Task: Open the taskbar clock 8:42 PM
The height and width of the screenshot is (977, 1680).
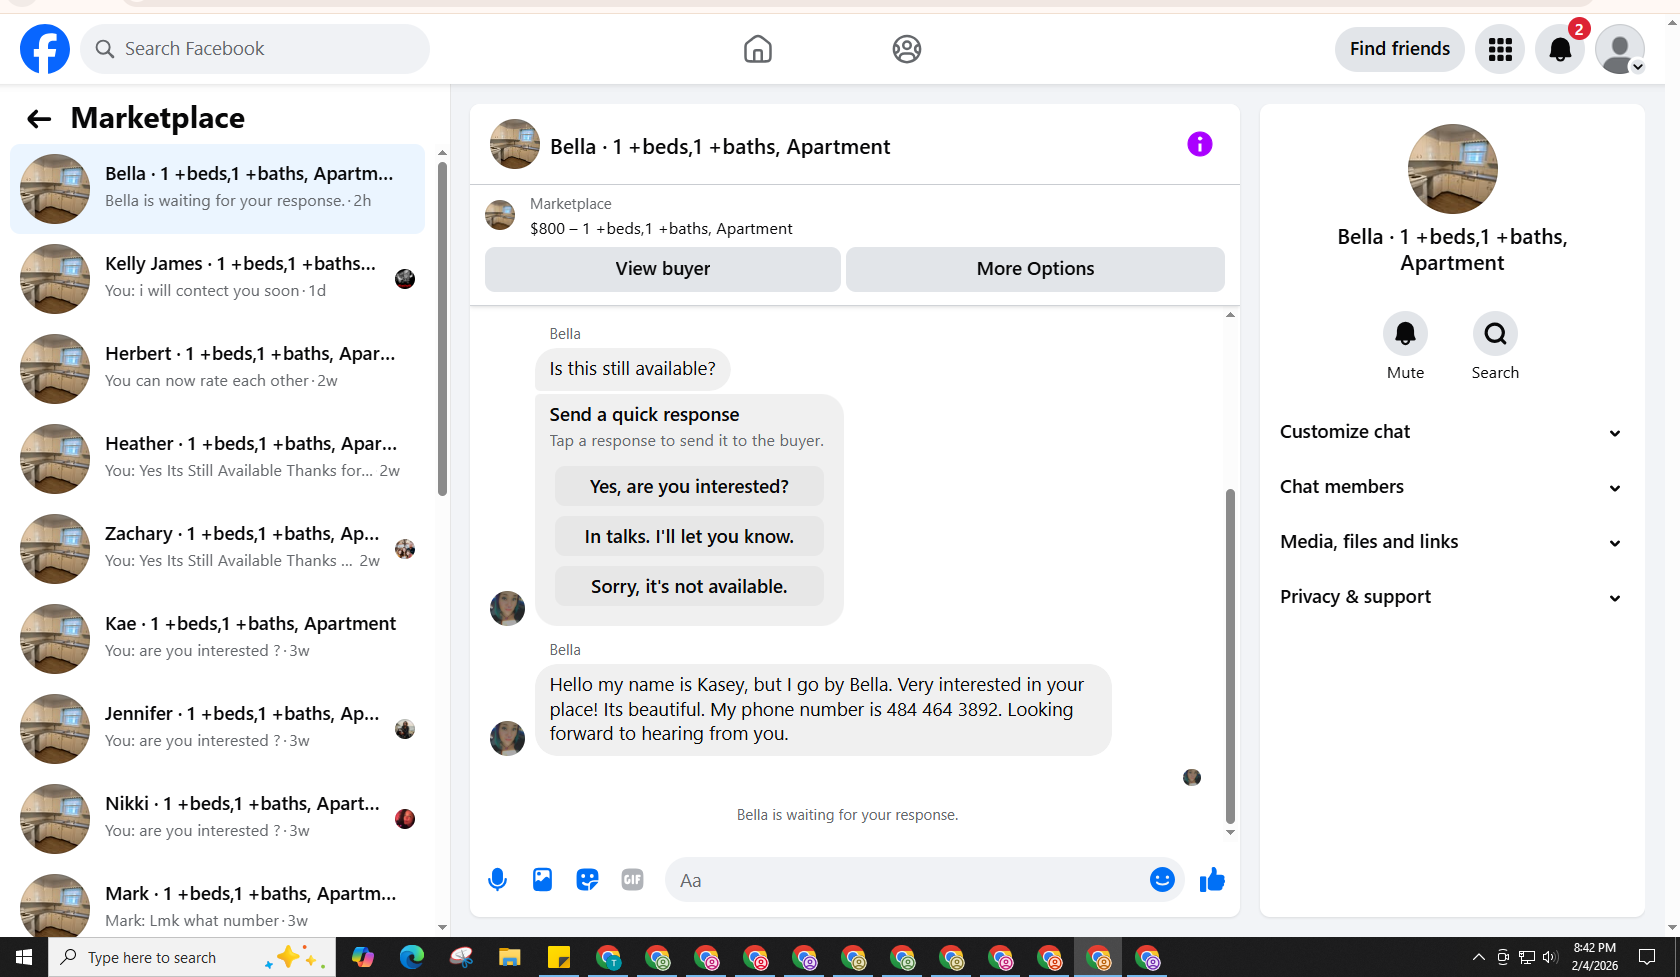Action: point(1595,957)
